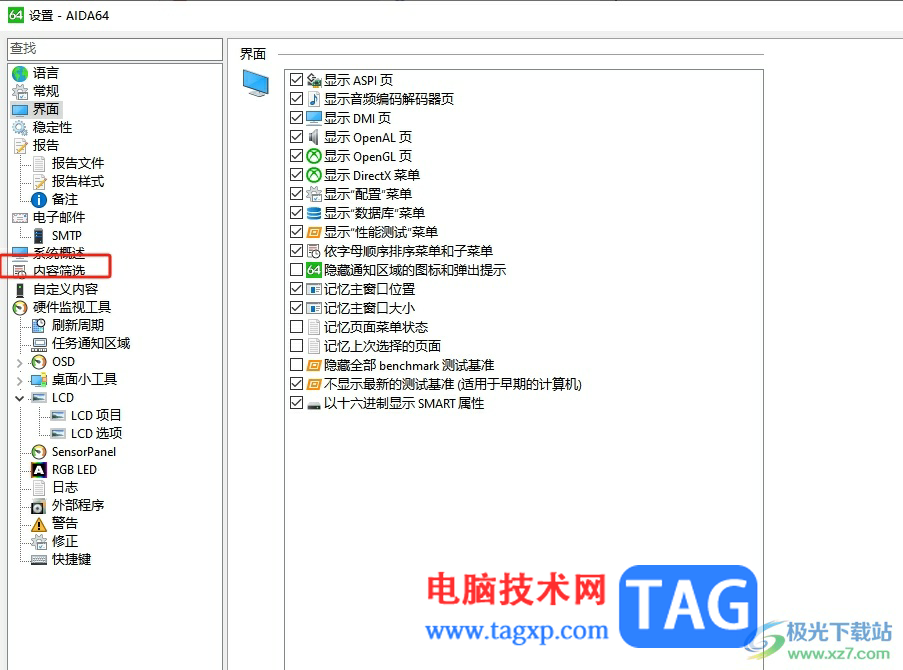
Task: Click the gauge icon beside 硬件监视工具
Action: (20, 308)
